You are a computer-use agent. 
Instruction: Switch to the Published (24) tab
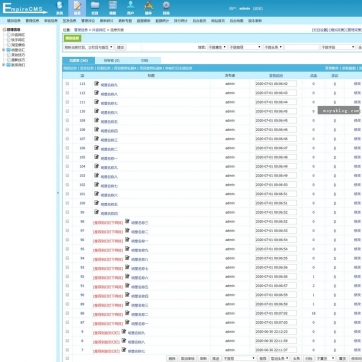tap(79, 61)
